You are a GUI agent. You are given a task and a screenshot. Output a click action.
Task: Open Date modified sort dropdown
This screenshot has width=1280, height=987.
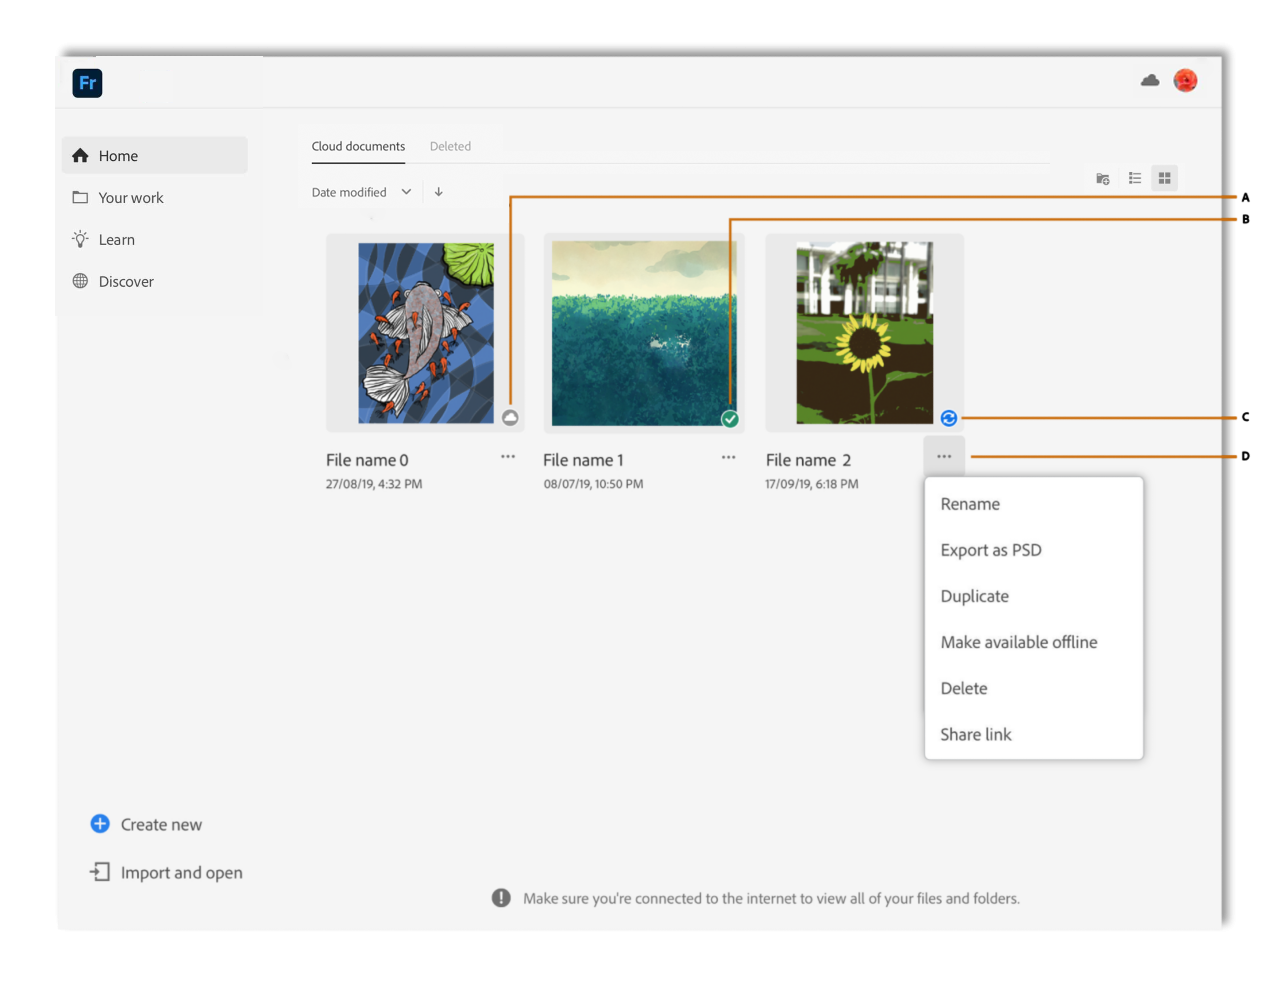coord(361,192)
